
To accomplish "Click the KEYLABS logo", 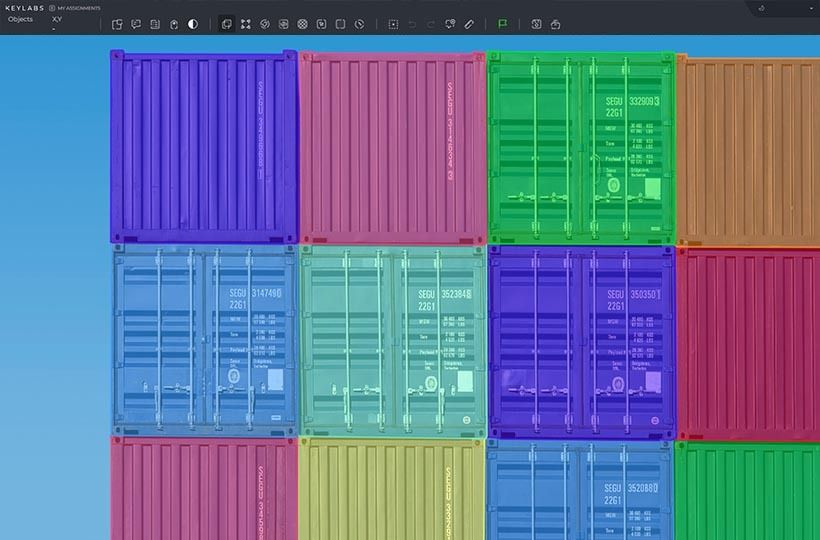I will coord(22,8).
